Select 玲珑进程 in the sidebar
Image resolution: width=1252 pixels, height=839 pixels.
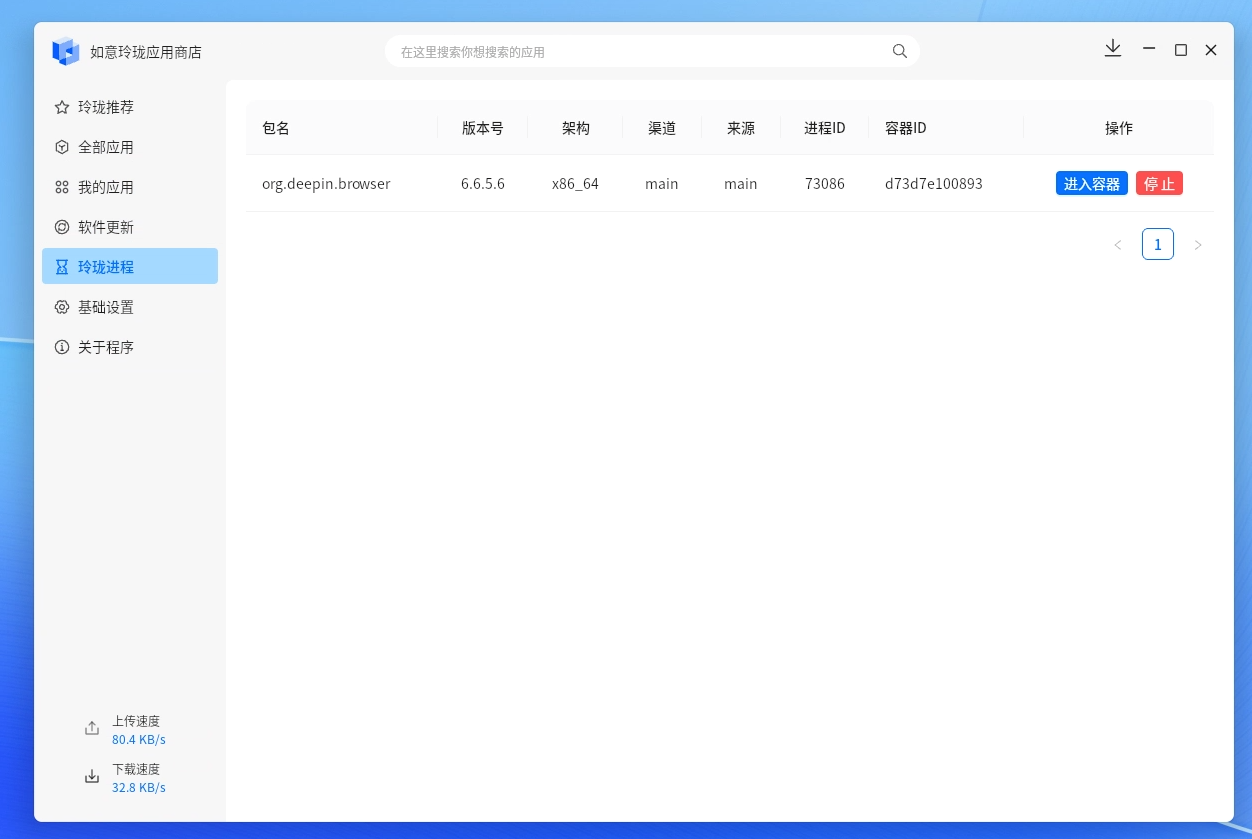point(130,267)
